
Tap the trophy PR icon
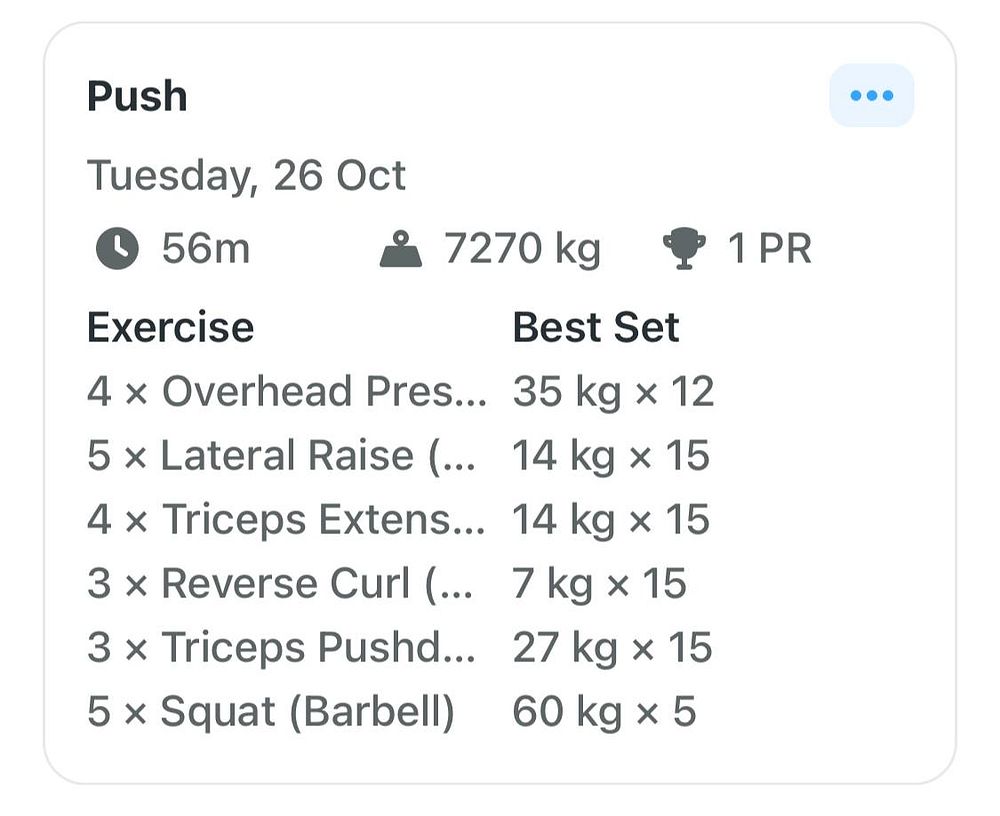click(684, 248)
